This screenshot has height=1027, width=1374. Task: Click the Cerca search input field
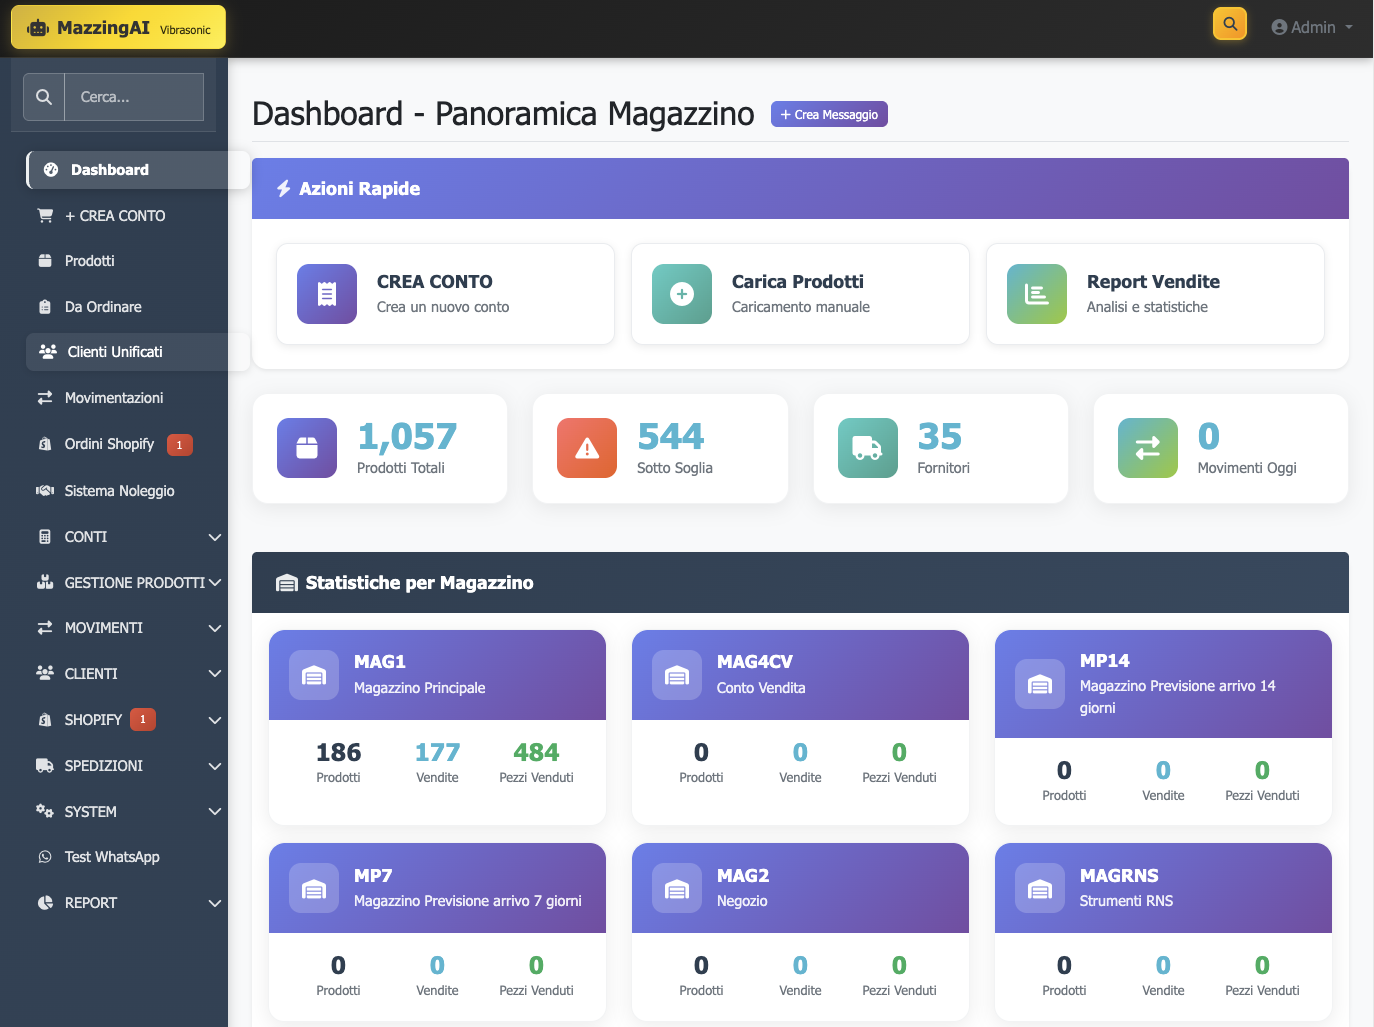[x=134, y=97]
